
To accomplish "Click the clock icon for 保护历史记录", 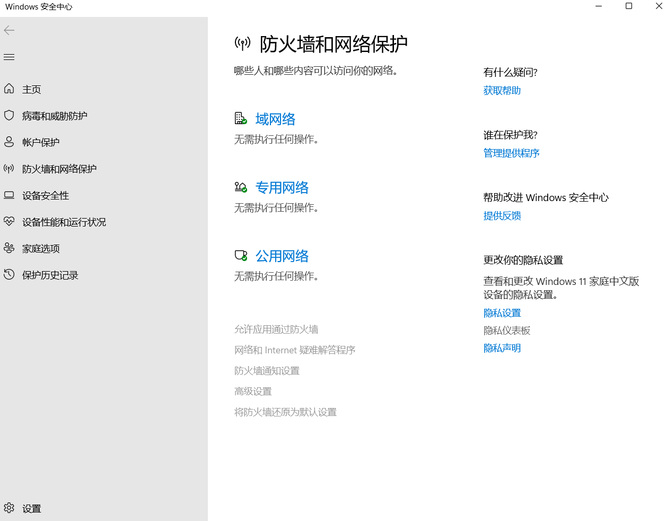I will [x=9, y=274].
